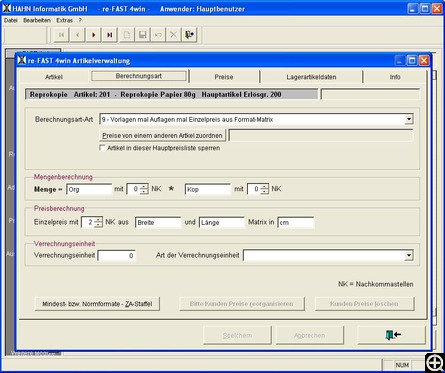The width and height of the screenshot is (445, 373).
Task: Open the Berechnungsart-Art dropdown
Action: pos(409,119)
